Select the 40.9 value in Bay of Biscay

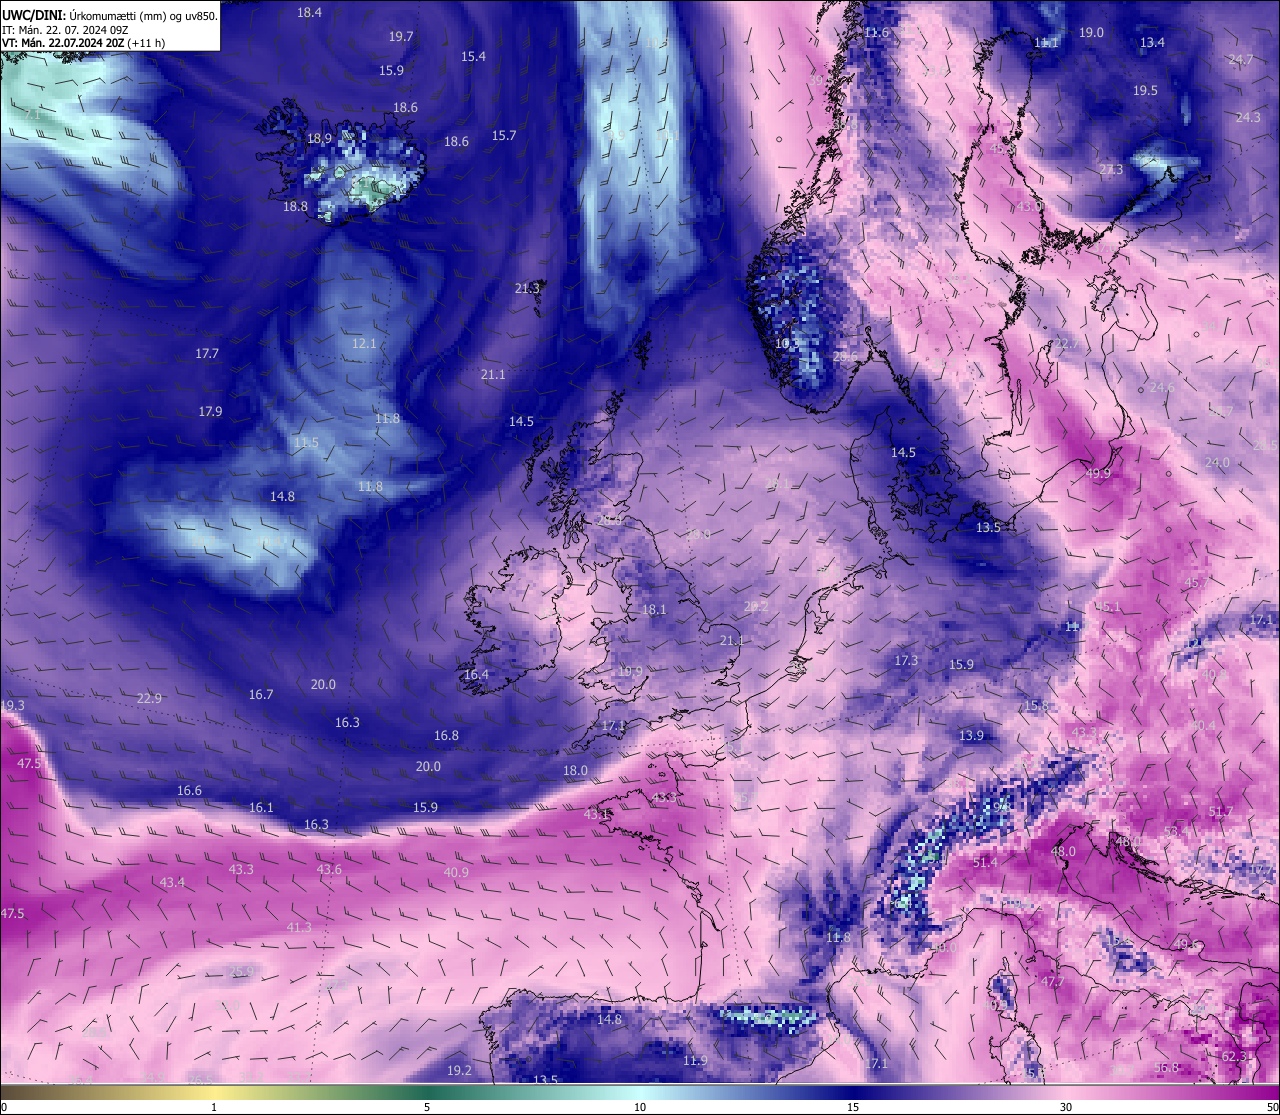(455, 873)
